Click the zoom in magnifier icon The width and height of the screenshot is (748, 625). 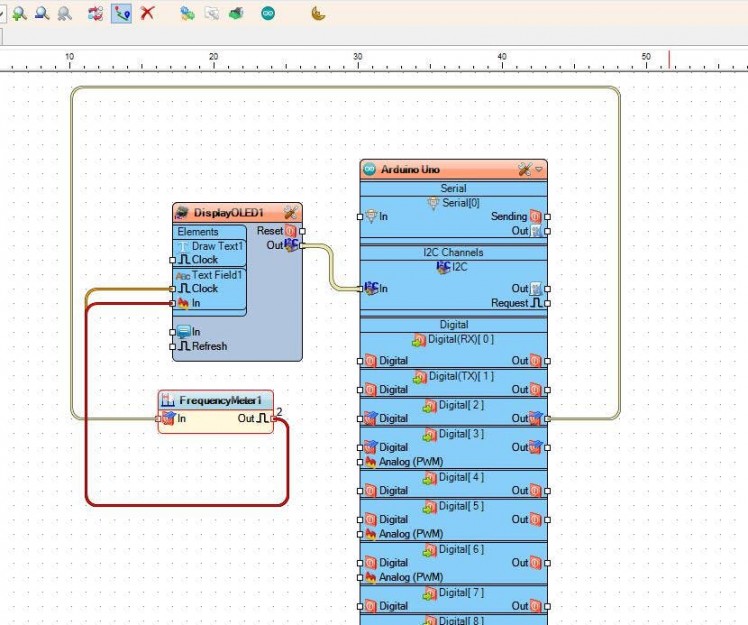pyautogui.click(x=19, y=14)
